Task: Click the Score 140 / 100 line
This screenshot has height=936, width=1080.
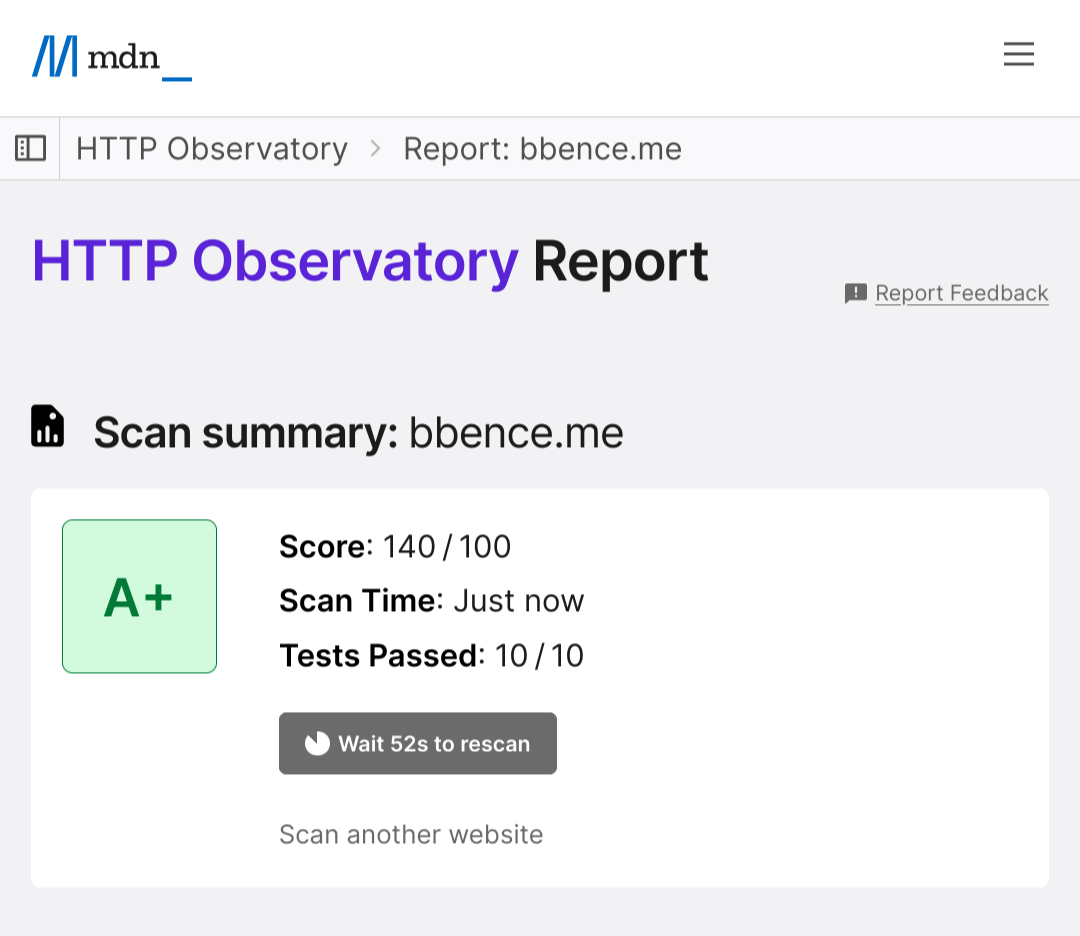Action: 395,547
